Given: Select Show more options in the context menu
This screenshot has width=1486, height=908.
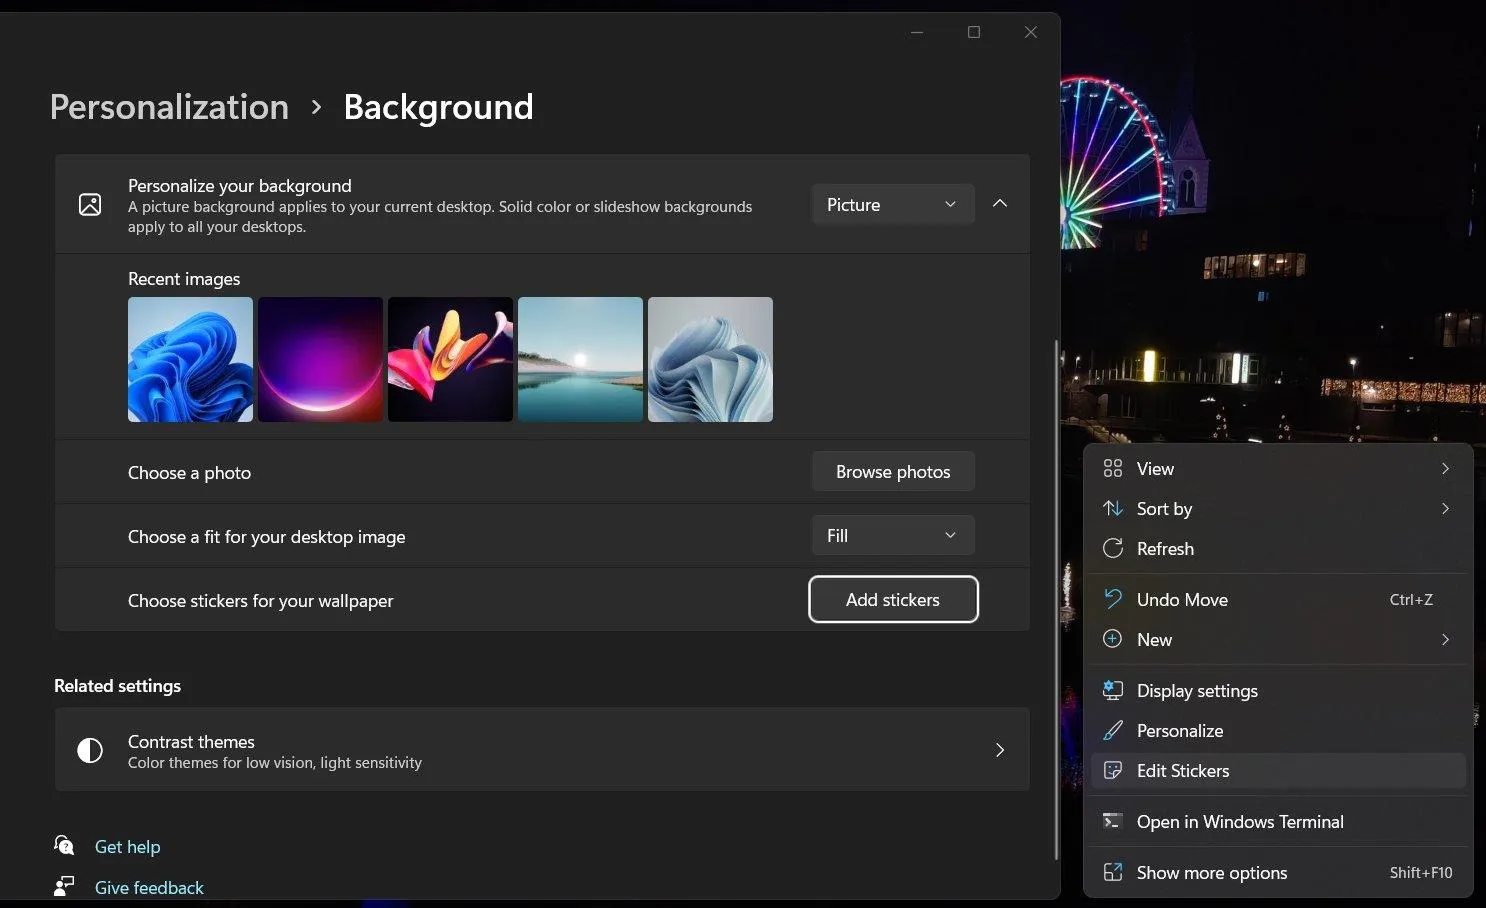Looking at the screenshot, I should pos(1211,872).
